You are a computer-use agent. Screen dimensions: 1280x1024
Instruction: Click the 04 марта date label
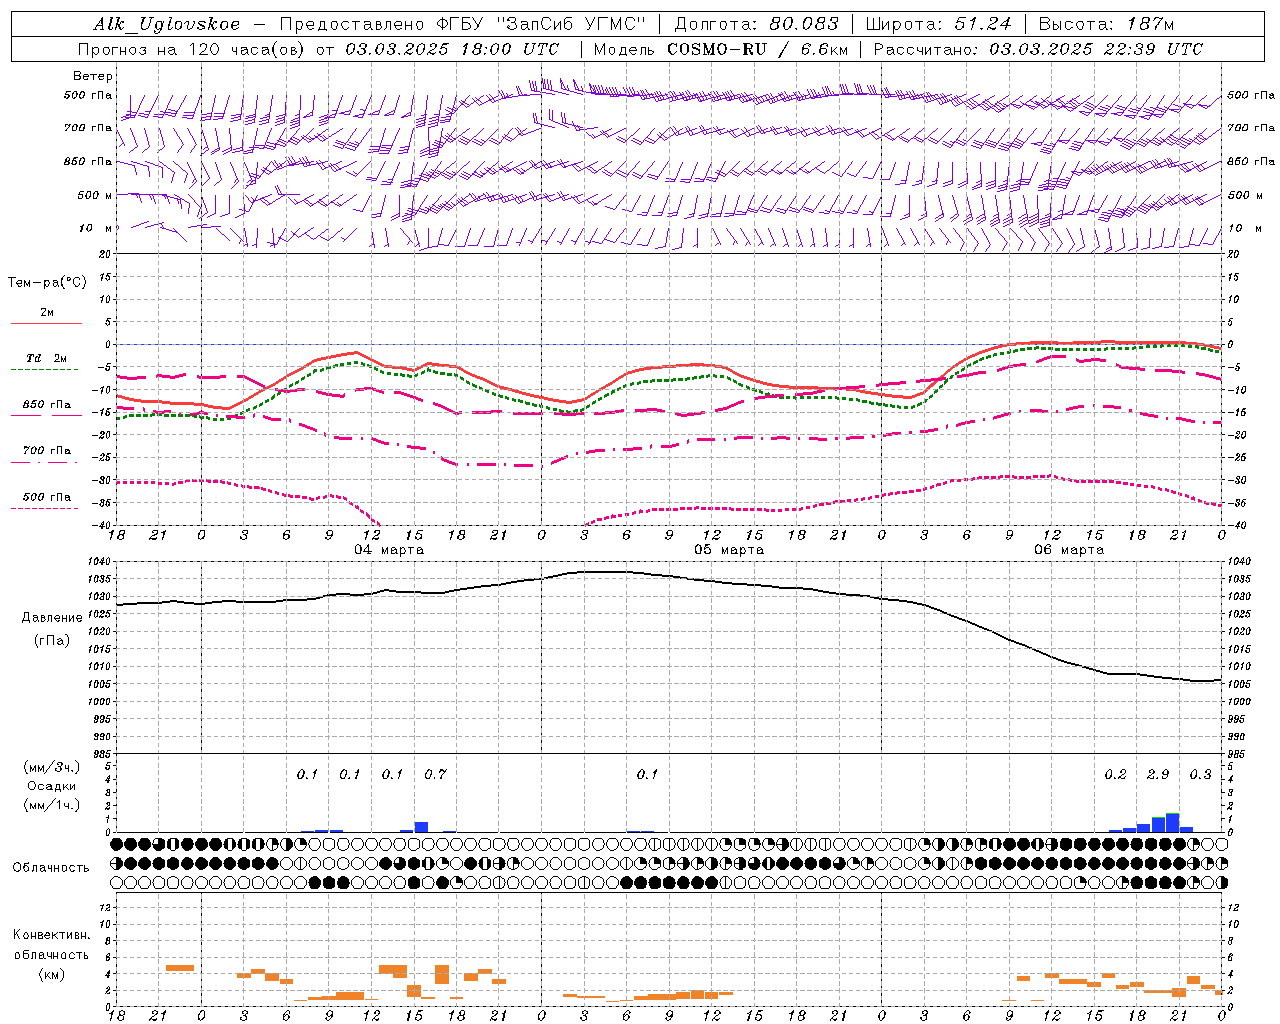point(389,549)
